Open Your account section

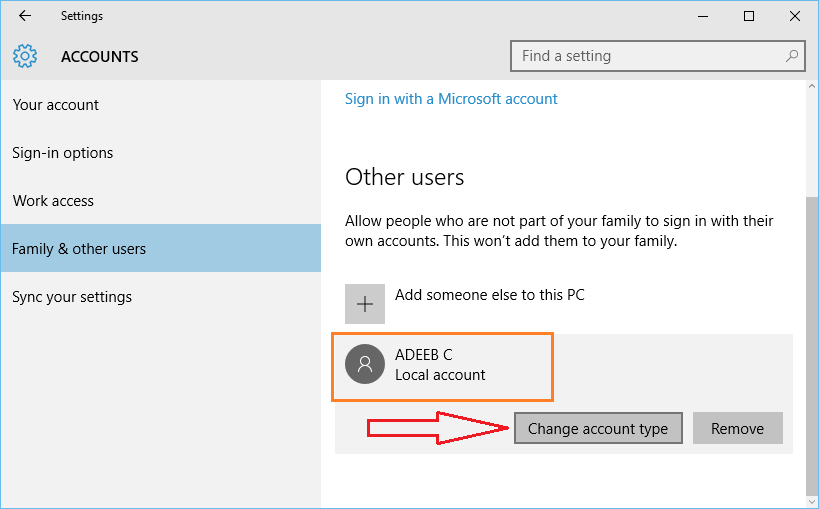pyautogui.click(x=160, y=105)
